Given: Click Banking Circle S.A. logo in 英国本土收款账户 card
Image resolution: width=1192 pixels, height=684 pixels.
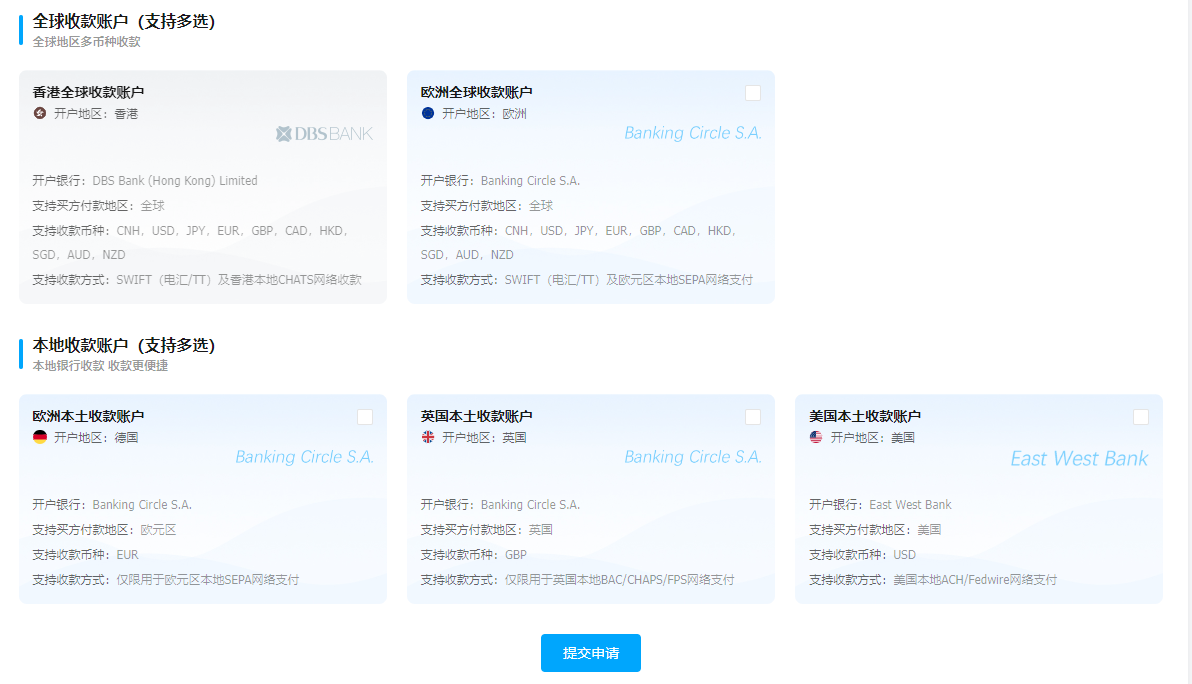Looking at the screenshot, I should pos(693,457).
